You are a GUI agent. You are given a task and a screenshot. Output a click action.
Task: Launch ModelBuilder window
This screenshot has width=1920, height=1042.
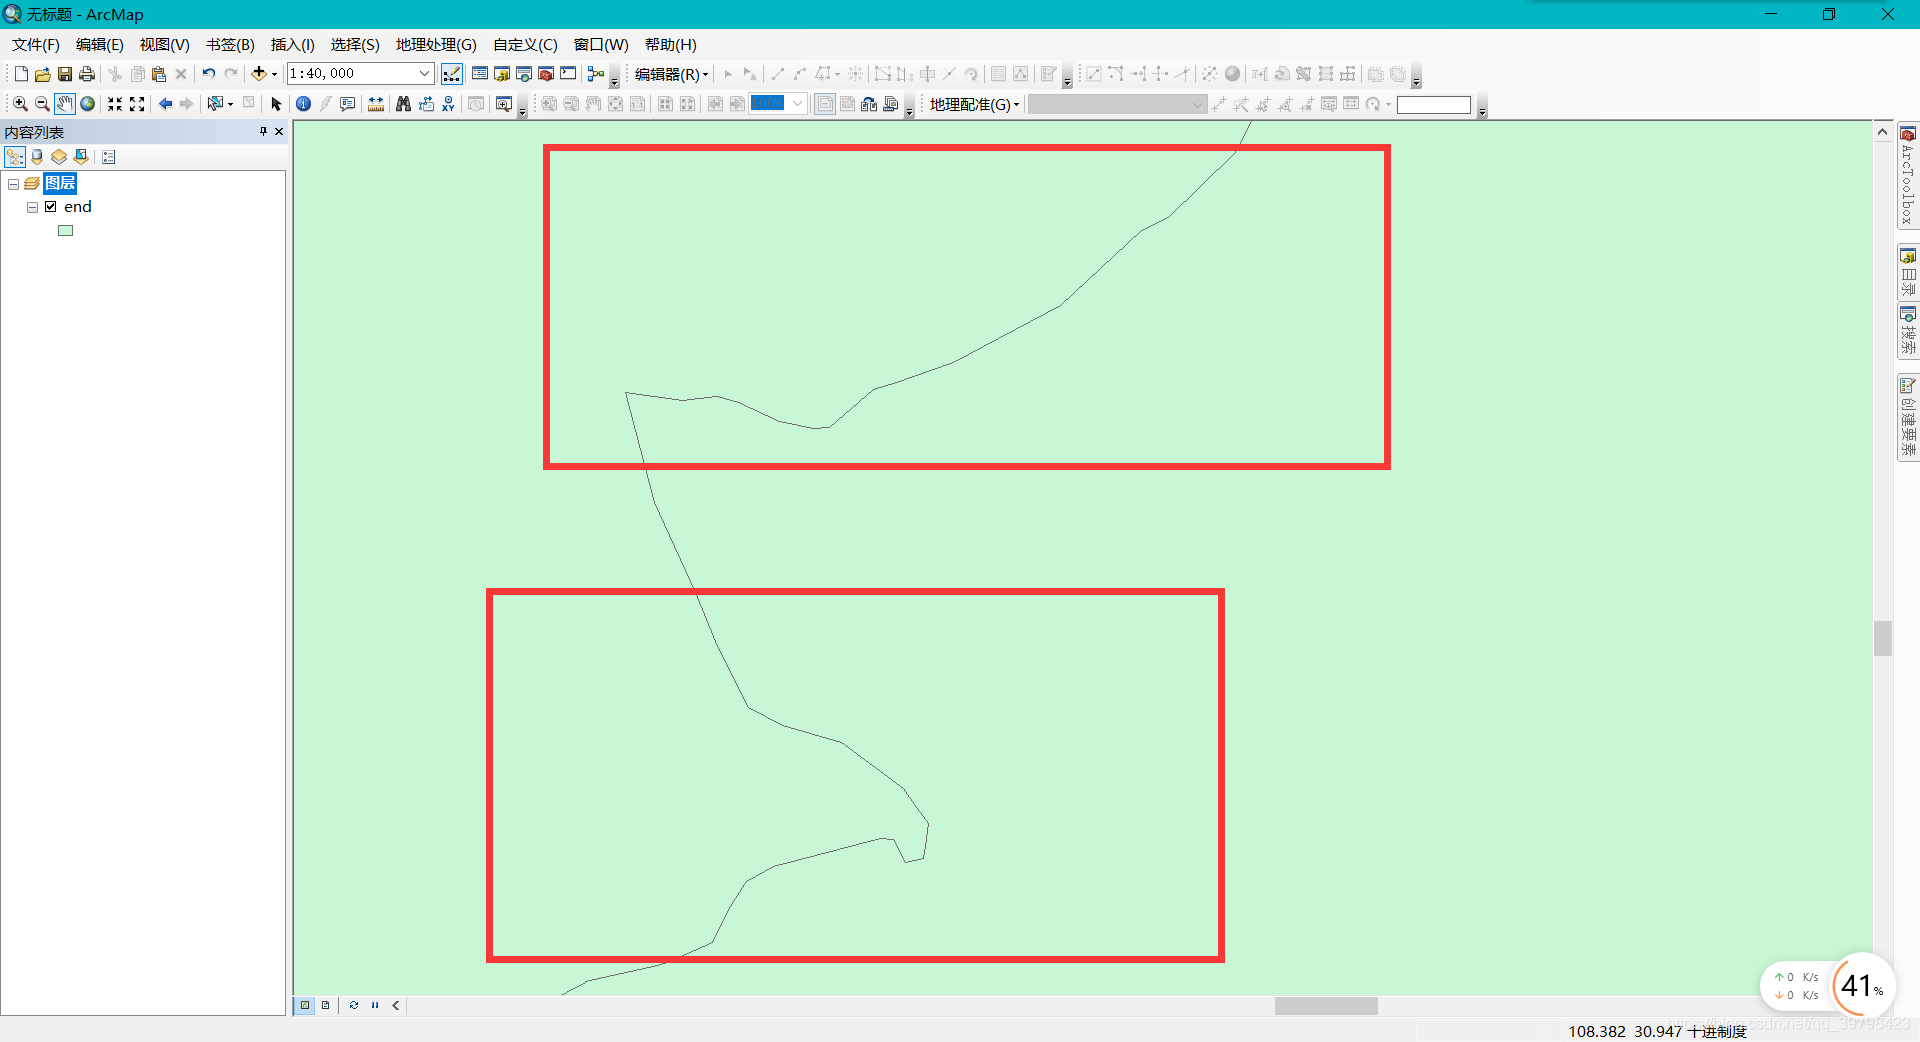click(596, 74)
